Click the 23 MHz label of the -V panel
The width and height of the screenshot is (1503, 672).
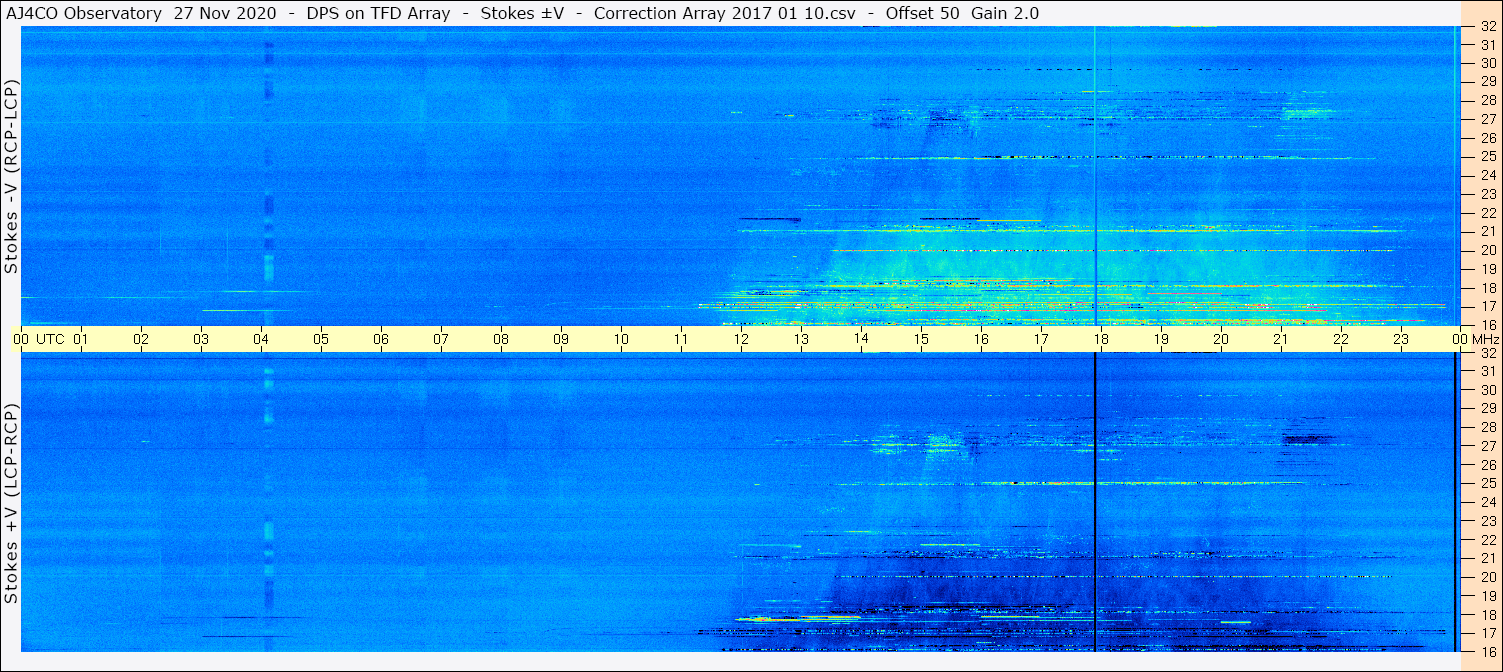[1487, 194]
